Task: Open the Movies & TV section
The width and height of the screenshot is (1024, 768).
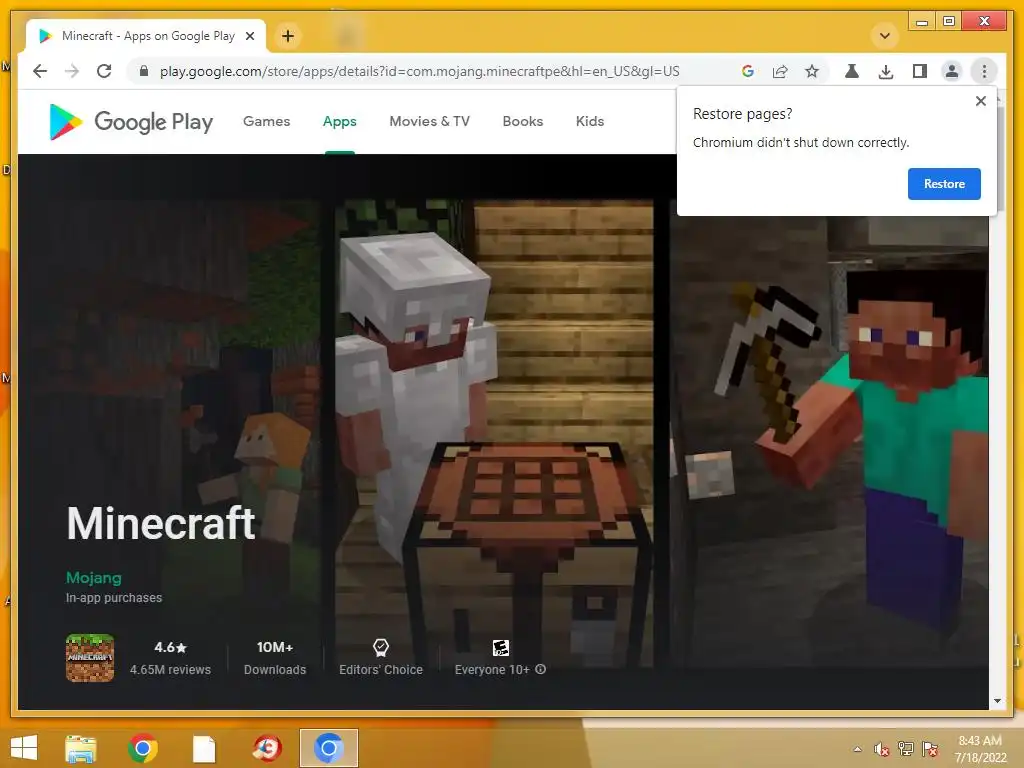Action: coord(429,121)
